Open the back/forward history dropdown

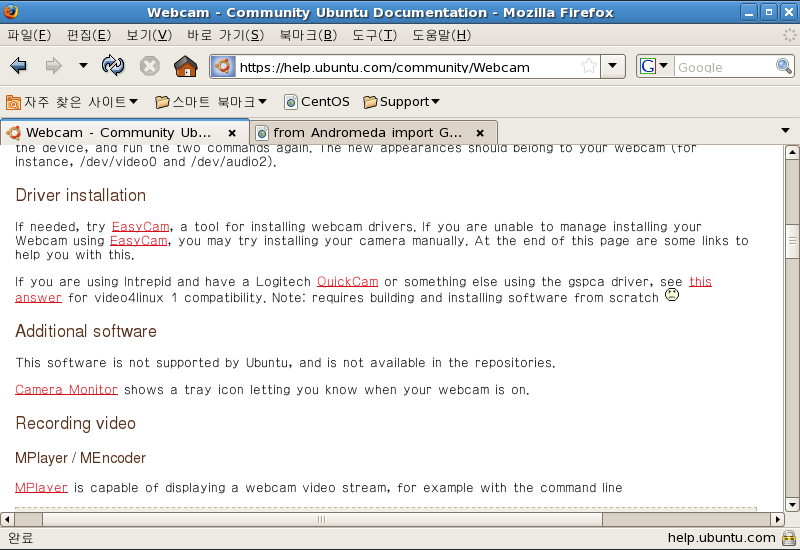[x=83, y=65]
